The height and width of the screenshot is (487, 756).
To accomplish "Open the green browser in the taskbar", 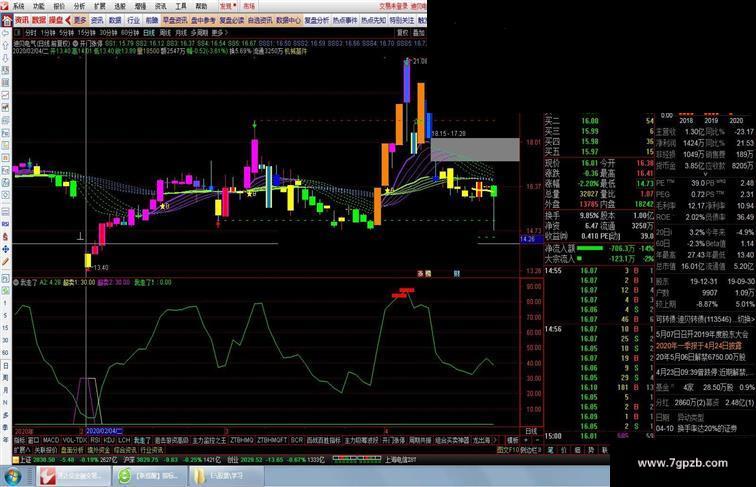I will click(x=150, y=476).
